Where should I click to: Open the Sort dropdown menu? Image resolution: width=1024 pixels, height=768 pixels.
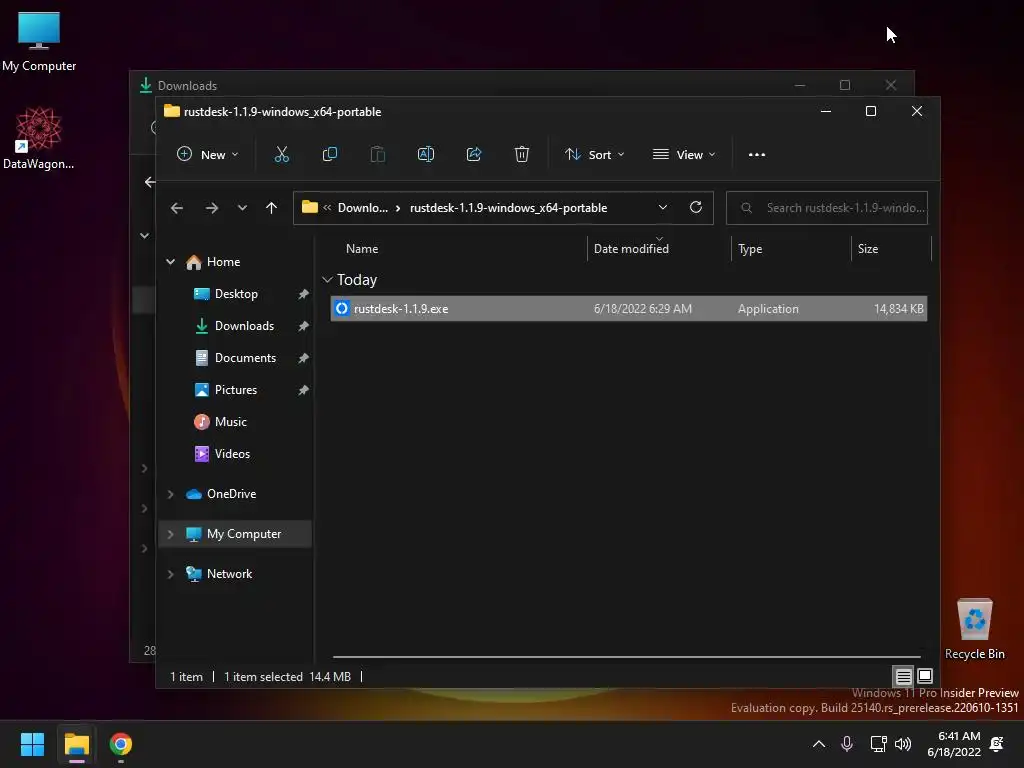[594, 154]
